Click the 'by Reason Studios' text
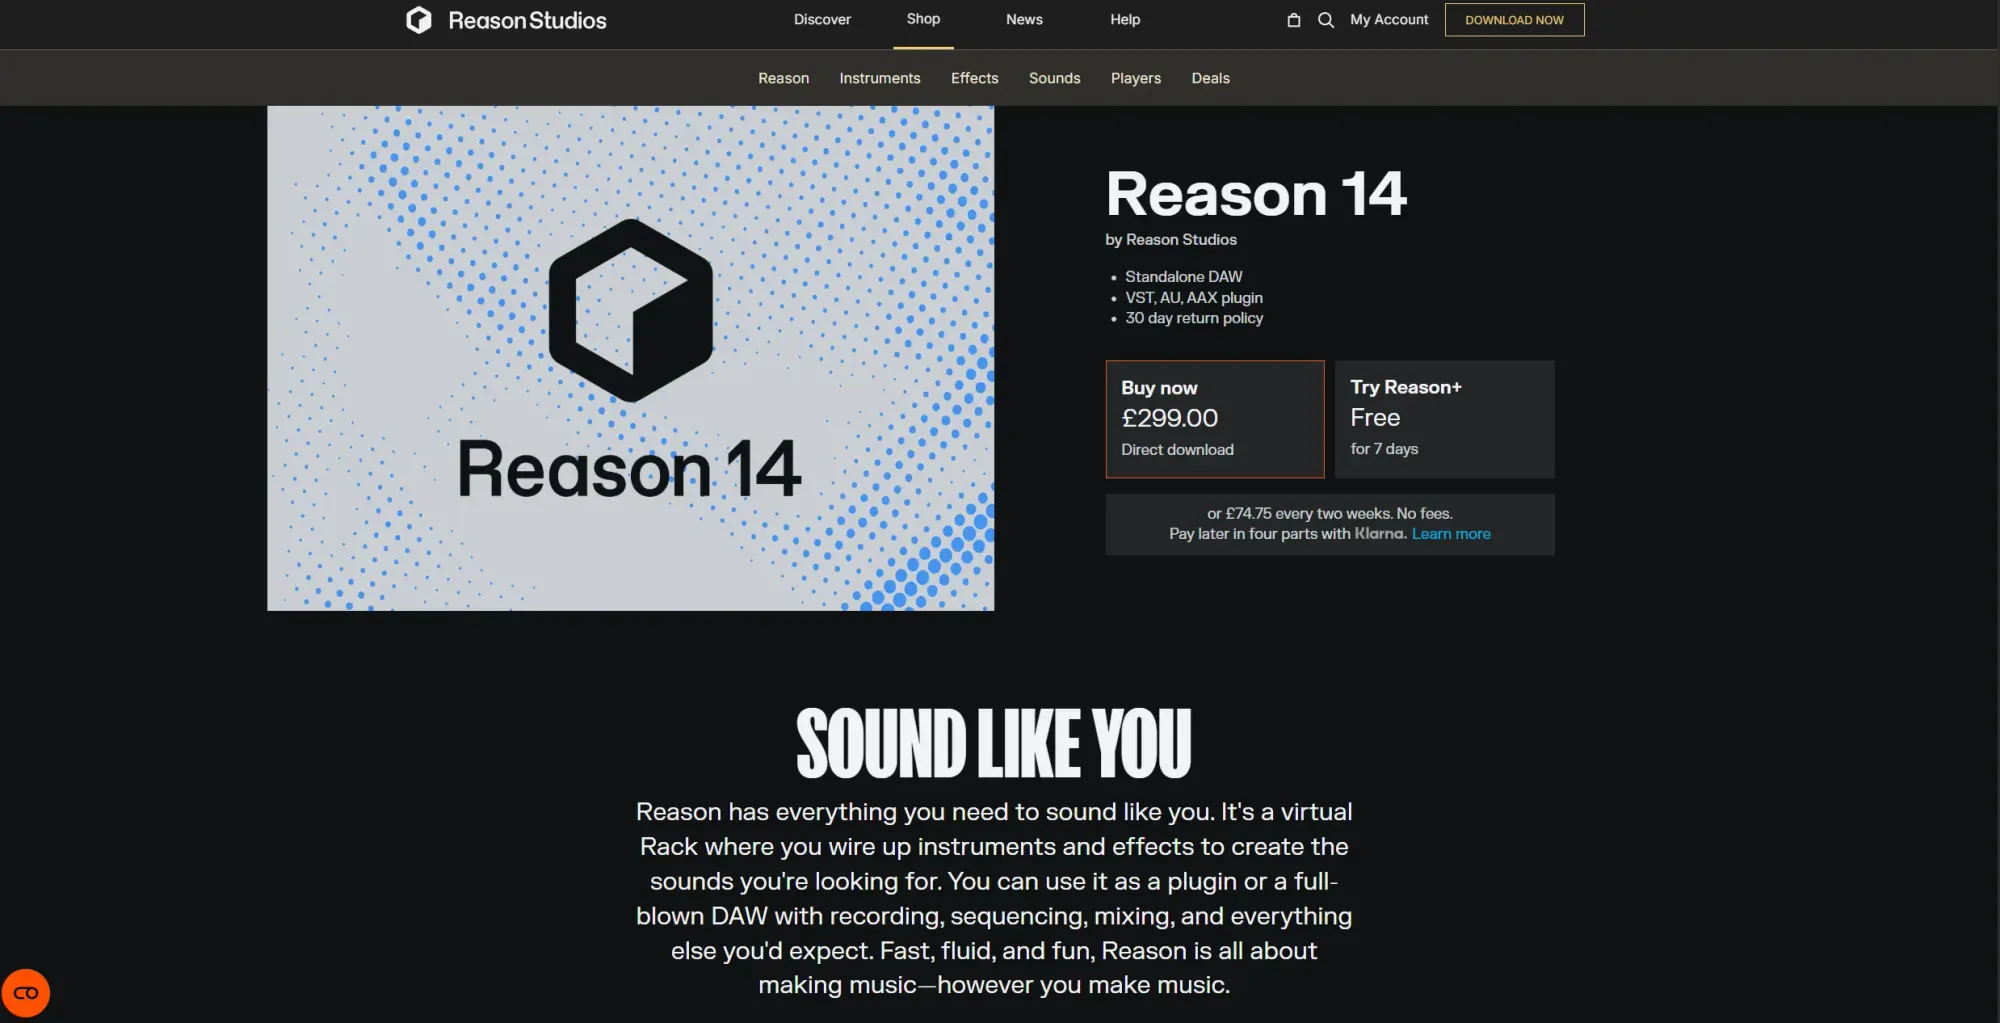The width and height of the screenshot is (2000, 1023). coord(1171,239)
